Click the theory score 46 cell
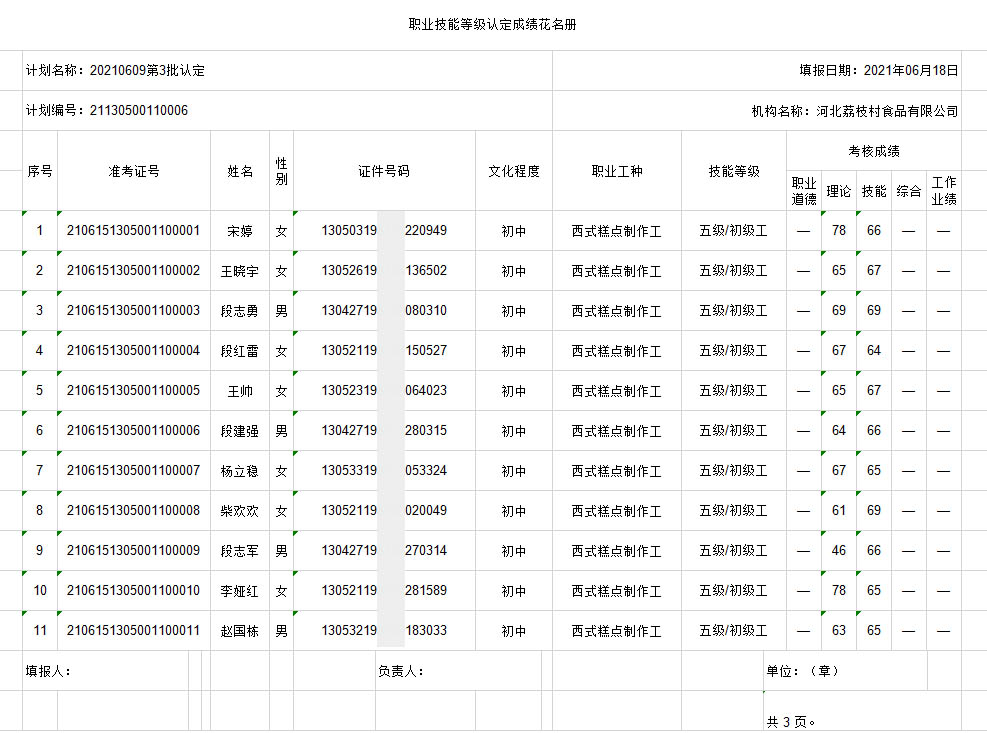The height and width of the screenshot is (733, 987). [838, 551]
